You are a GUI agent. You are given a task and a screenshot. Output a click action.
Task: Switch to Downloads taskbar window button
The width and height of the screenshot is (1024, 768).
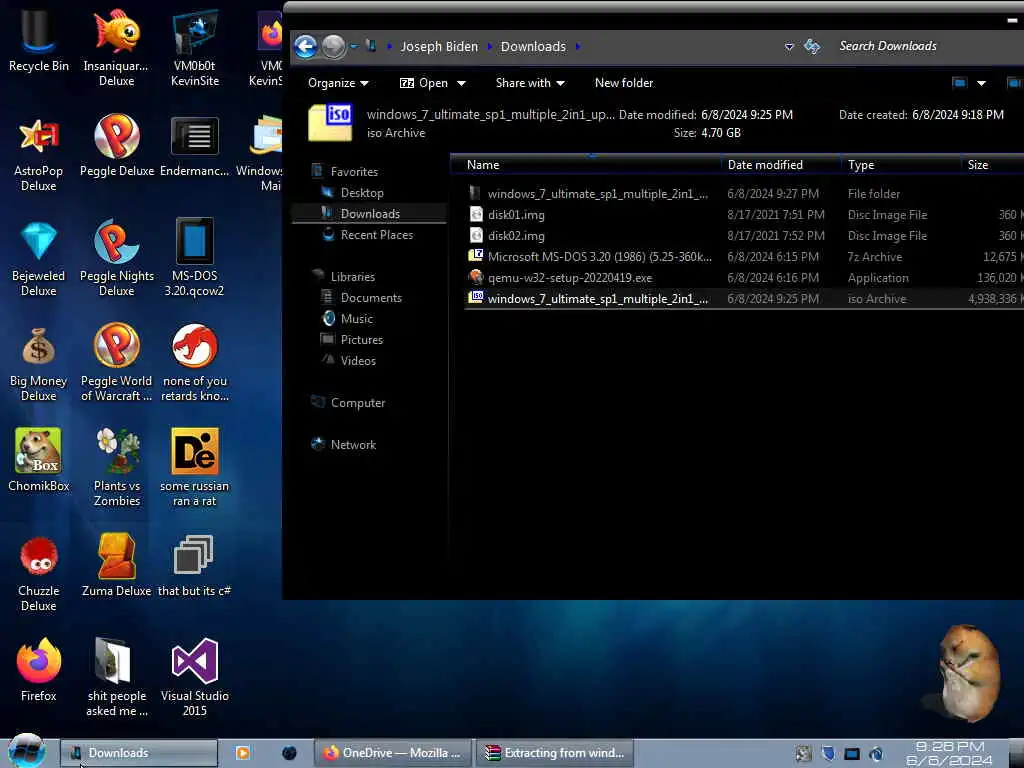click(x=138, y=753)
